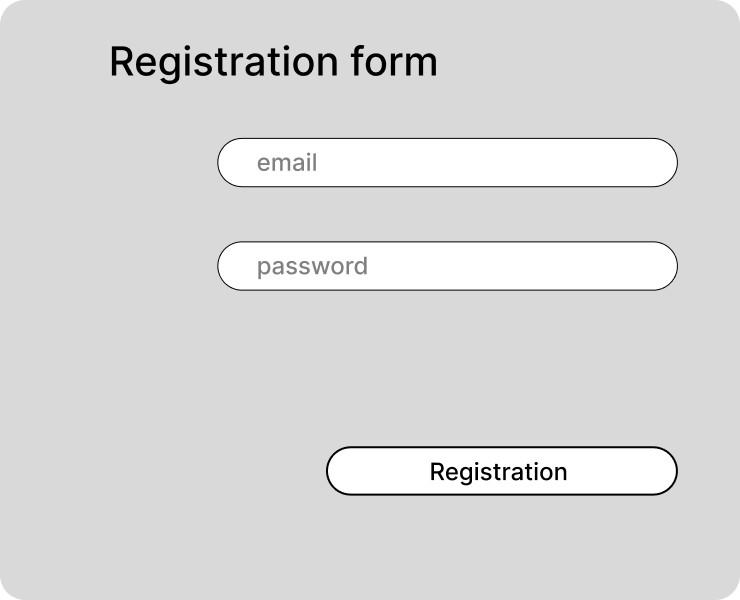The image size is (740, 600).
Task: Focus the password input field
Action: pyautogui.click(x=447, y=266)
